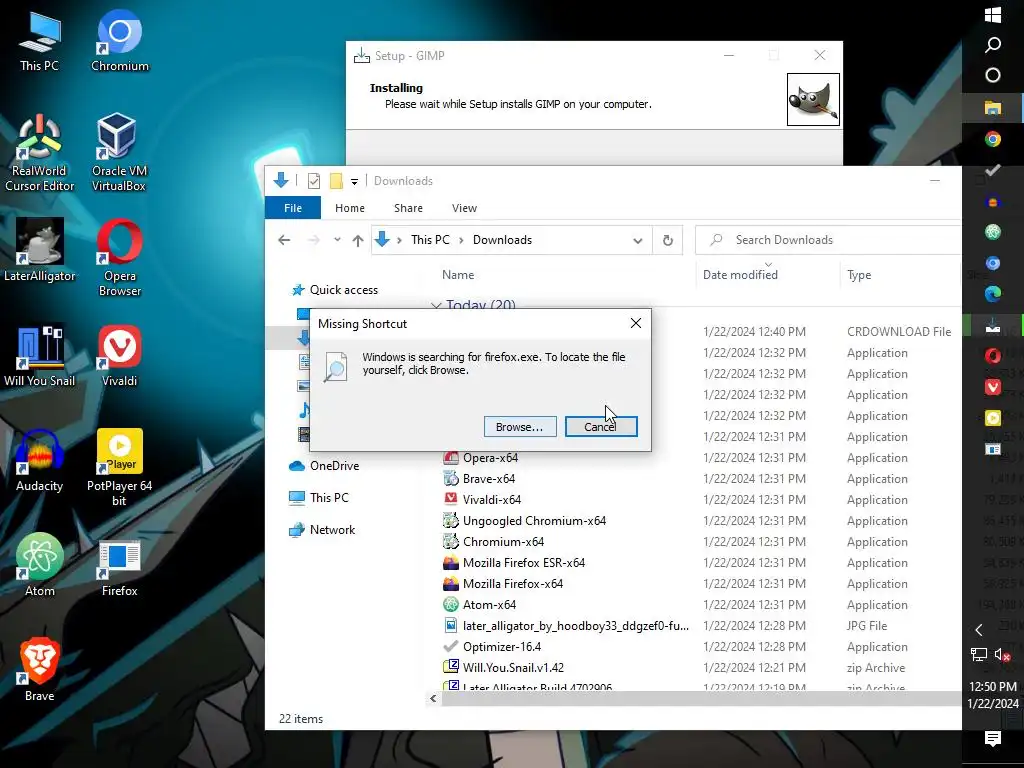This screenshot has height=768, width=1024.
Task: Select Atom desktop shortcut
Action: coord(39,566)
